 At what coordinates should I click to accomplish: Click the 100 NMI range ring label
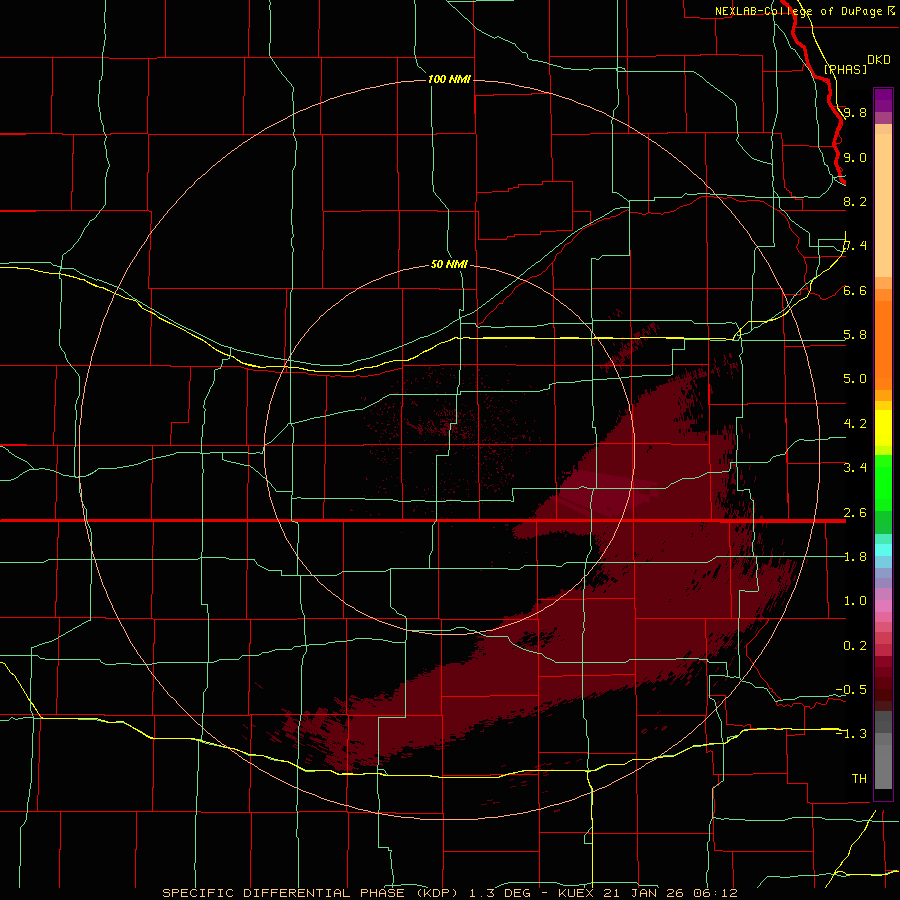click(x=449, y=79)
